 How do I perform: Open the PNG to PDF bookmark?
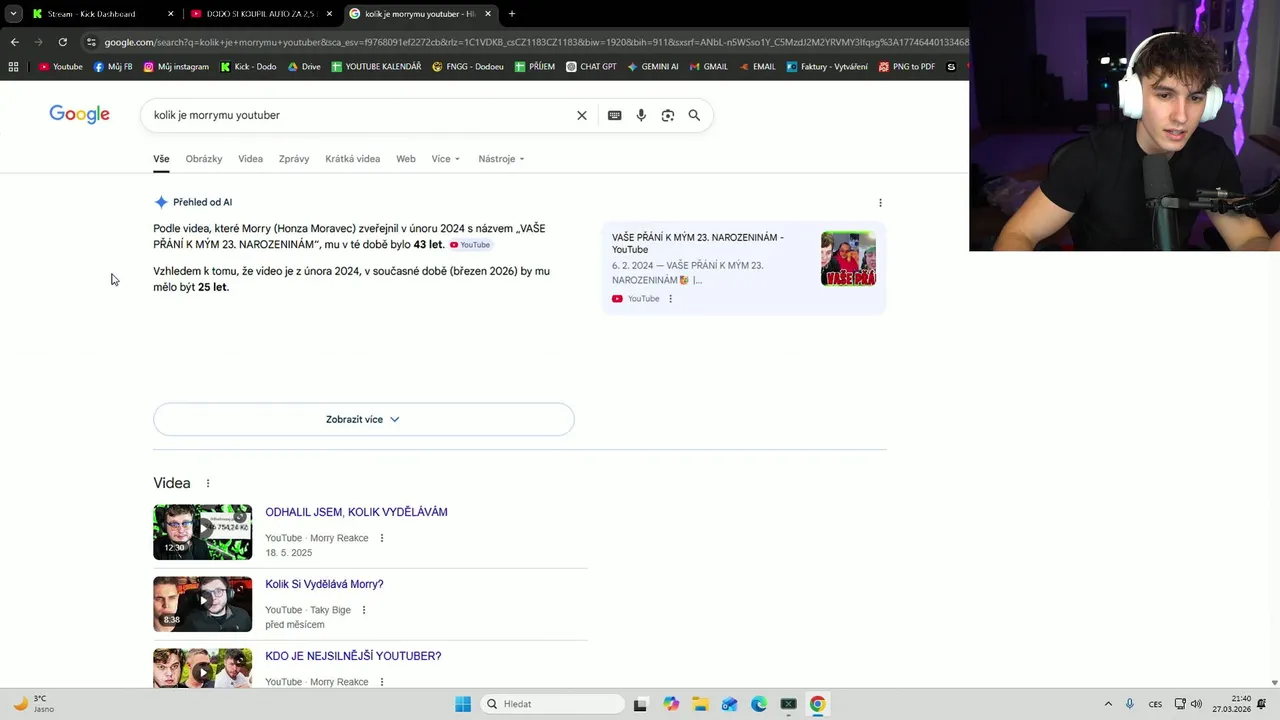(906, 67)
